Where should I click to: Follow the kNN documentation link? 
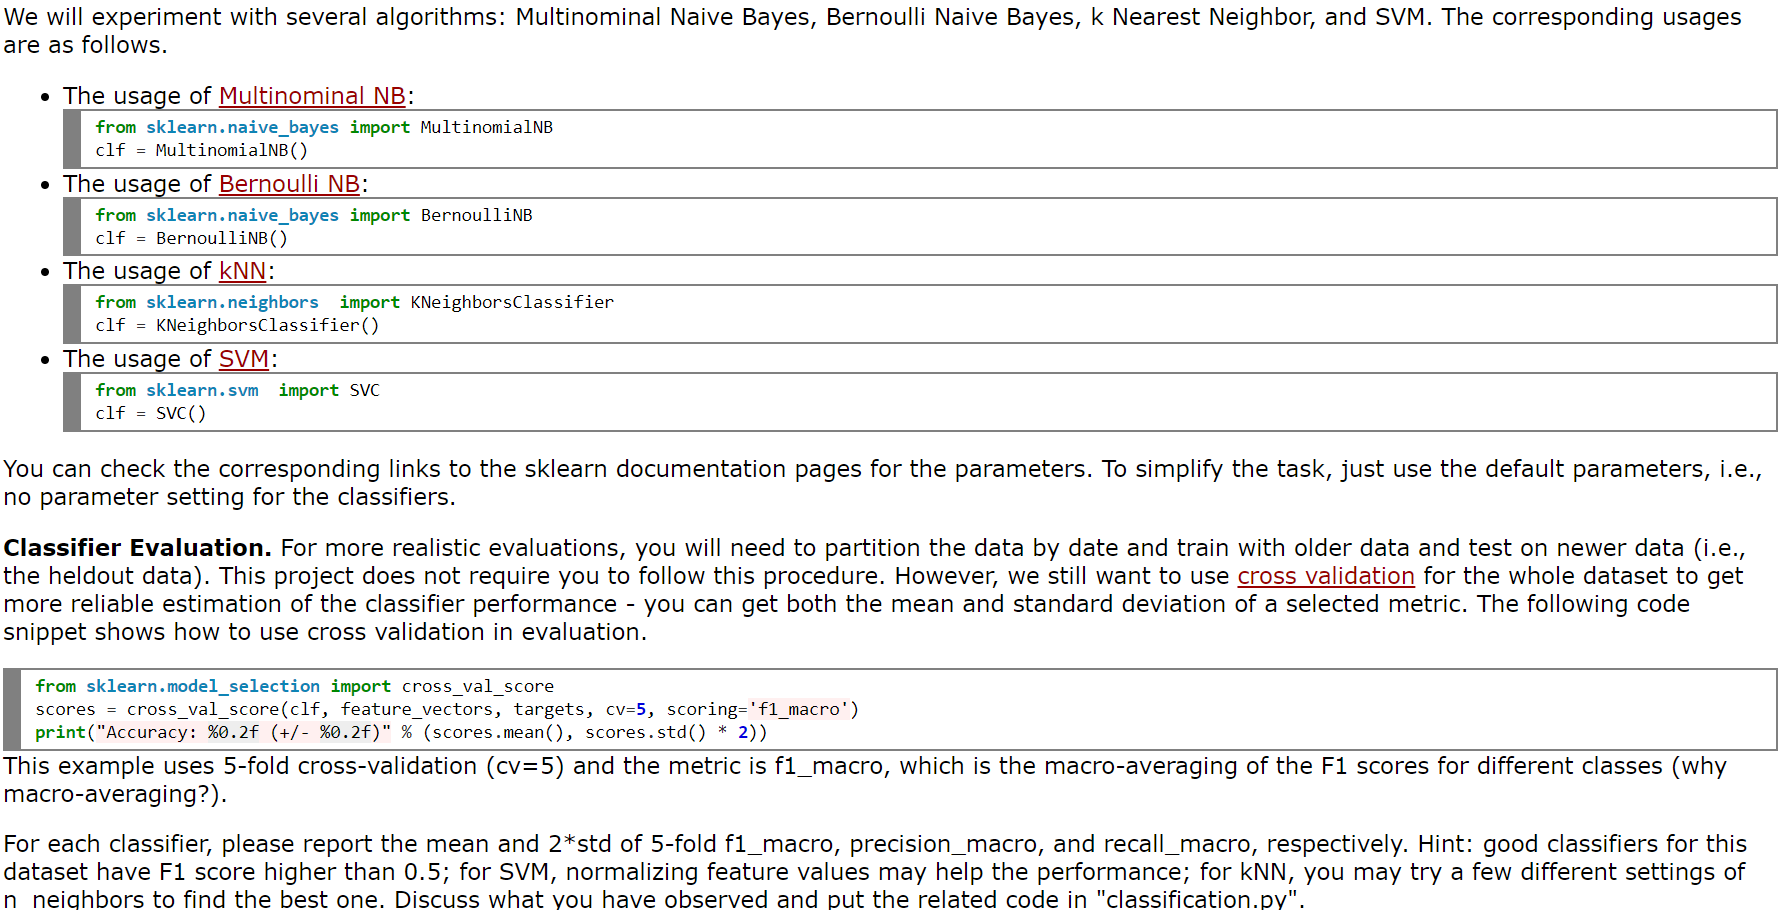243,271
